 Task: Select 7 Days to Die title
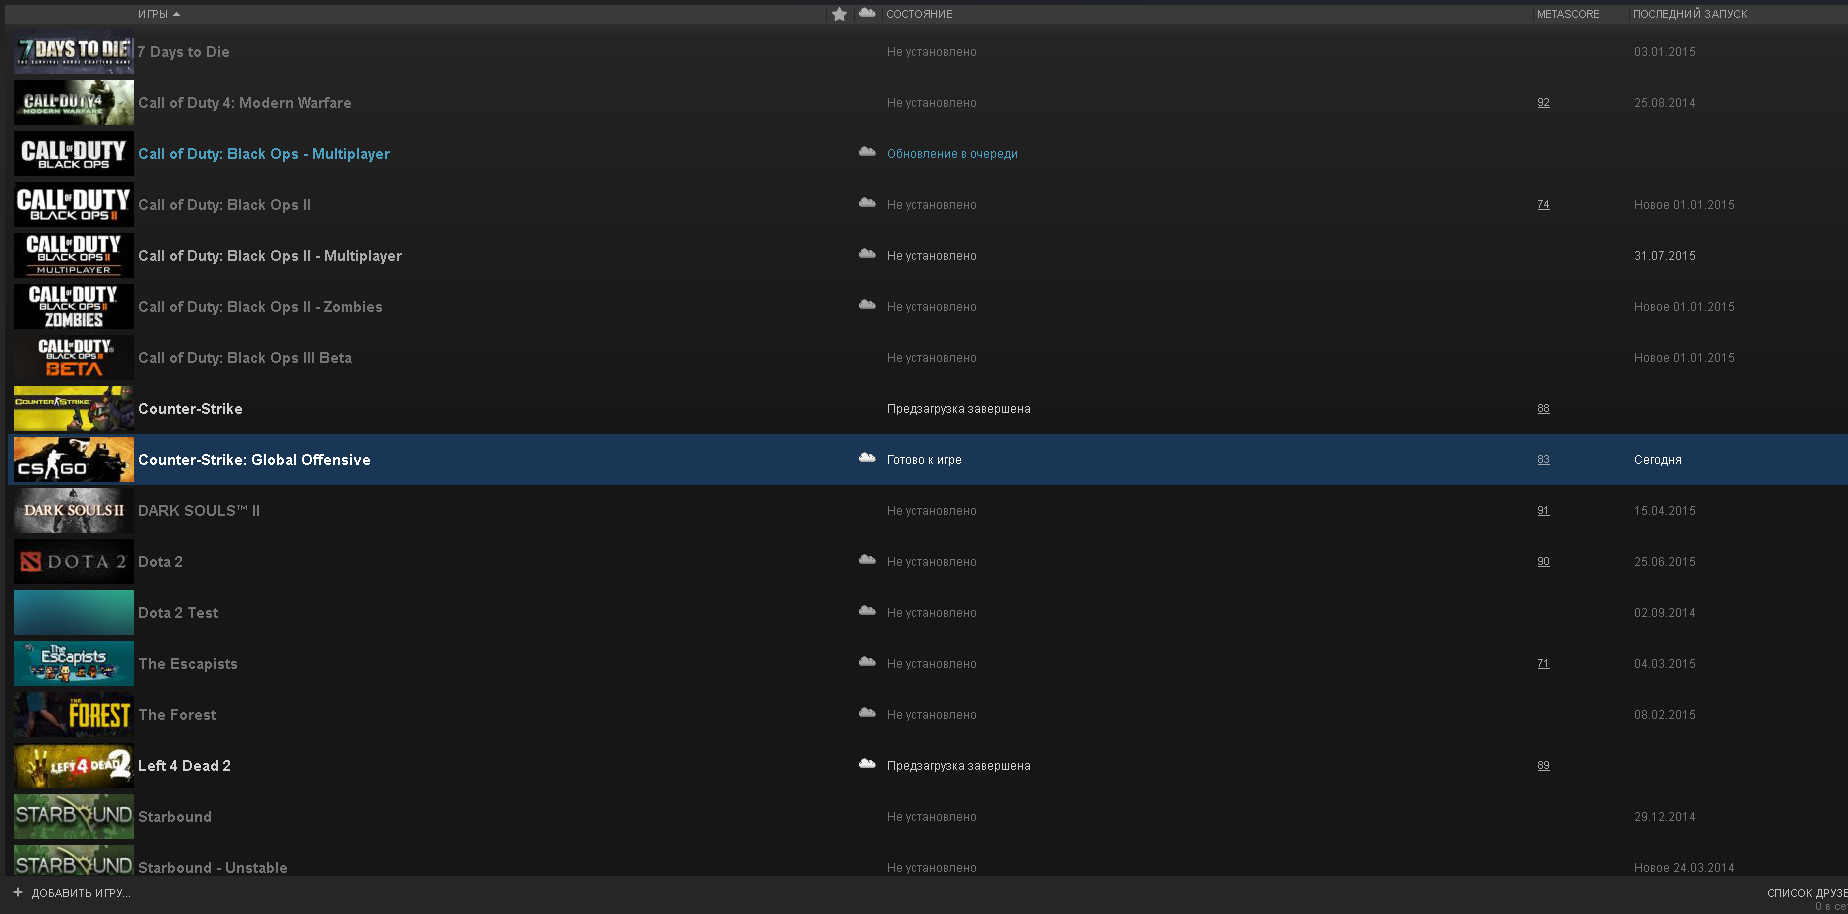[184, 52]
